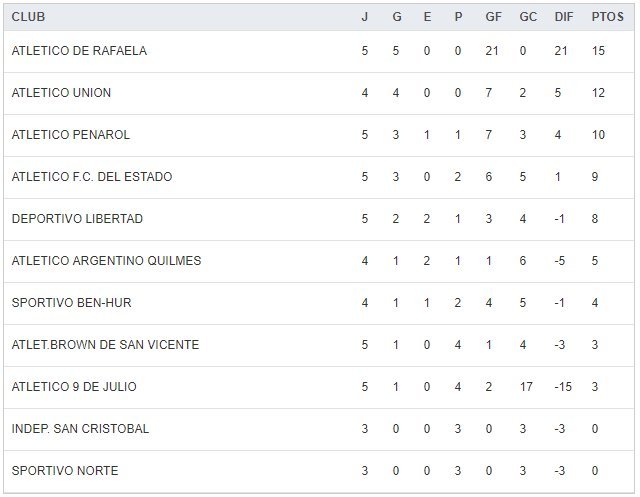Open the Atletico Penarol team entry
The width and height of the screenshot is (640, 497).
(x=70, y=135)
